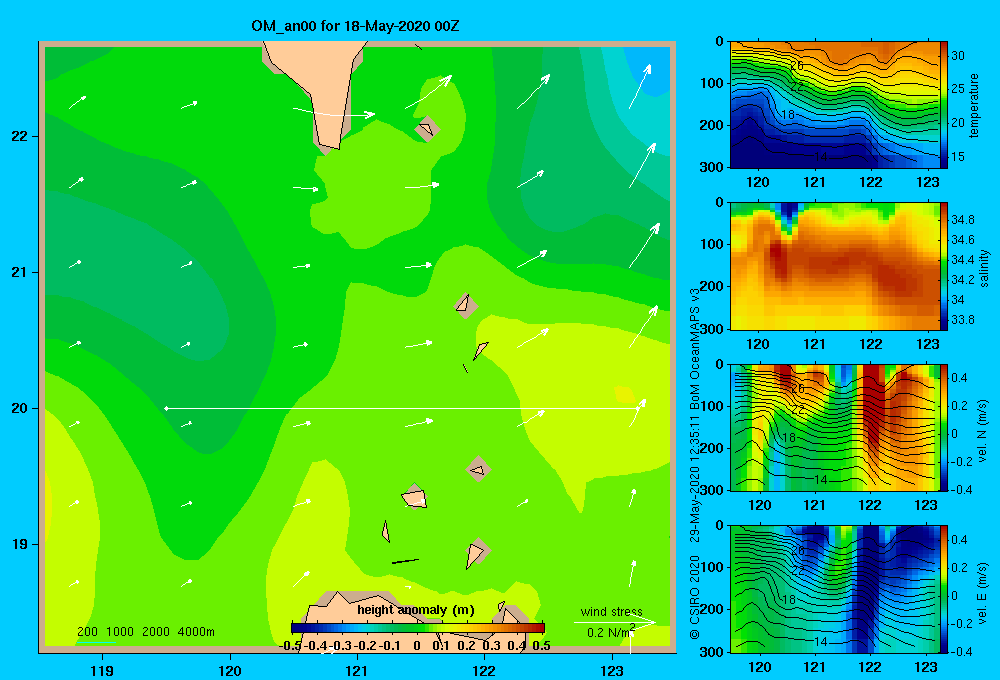The height and width of the screenshot is (680, 1000).
Task: Click the small island near 22N east of Taiwan
Action: click(x=427, y=129)
